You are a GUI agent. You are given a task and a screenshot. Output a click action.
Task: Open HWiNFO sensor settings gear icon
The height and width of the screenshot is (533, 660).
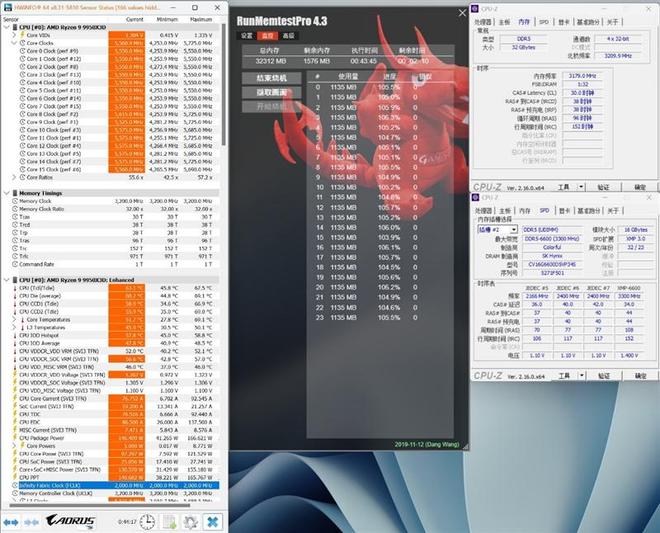(x=190, y=522)
